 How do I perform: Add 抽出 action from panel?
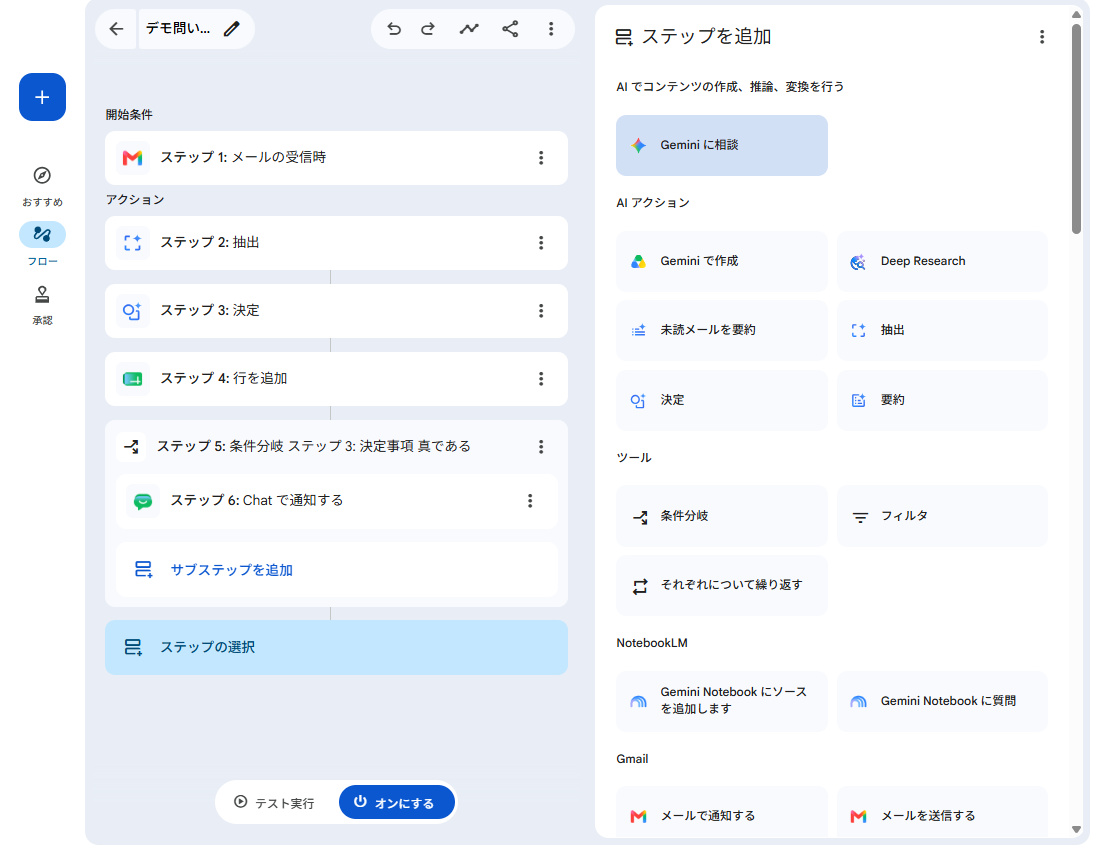[942, 330]
